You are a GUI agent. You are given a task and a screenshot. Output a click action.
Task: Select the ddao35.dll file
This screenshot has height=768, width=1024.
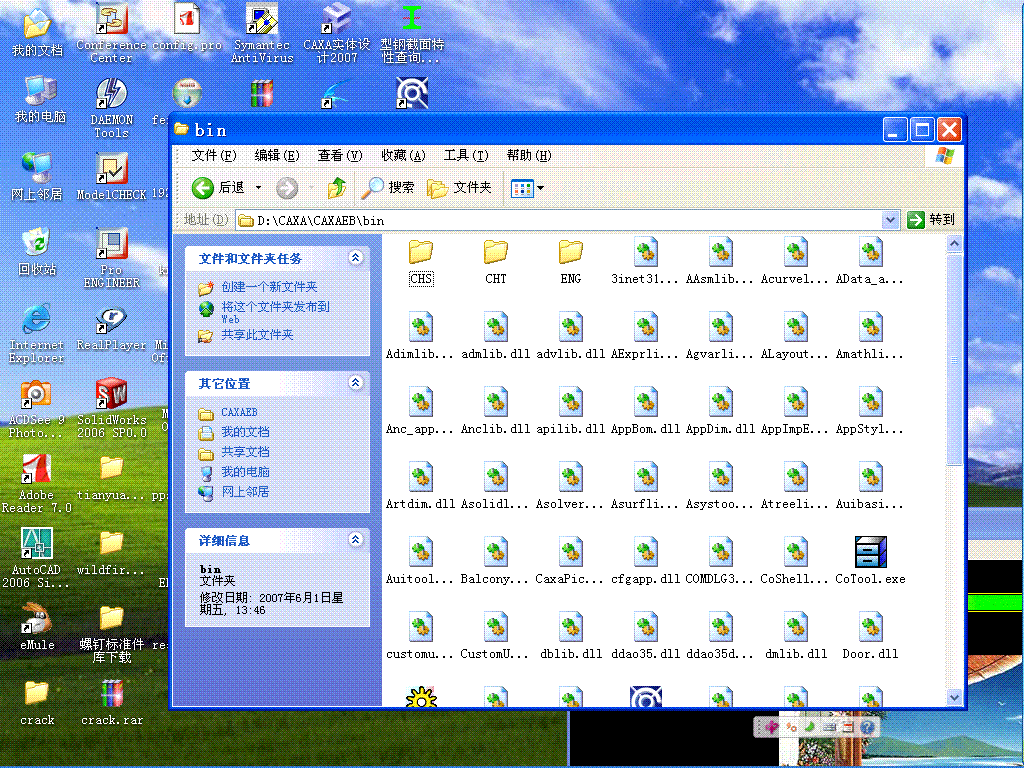tap(646, 638)
